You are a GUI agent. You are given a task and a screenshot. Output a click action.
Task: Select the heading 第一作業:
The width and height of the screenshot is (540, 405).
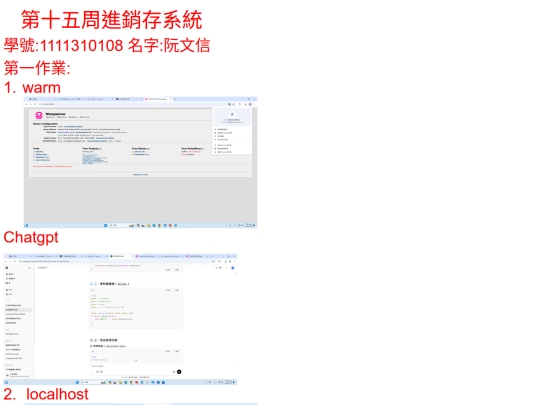pyautogui.click(x=37, y=68)
